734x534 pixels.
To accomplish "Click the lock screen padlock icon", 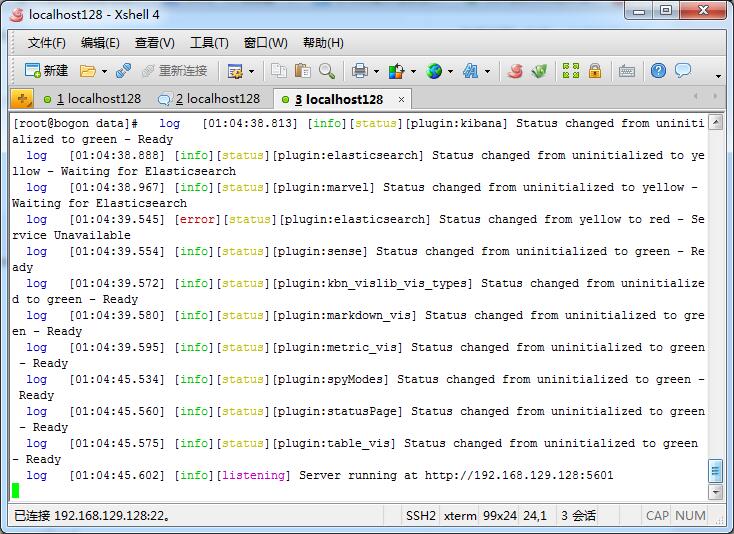I will tap(595, 71).
